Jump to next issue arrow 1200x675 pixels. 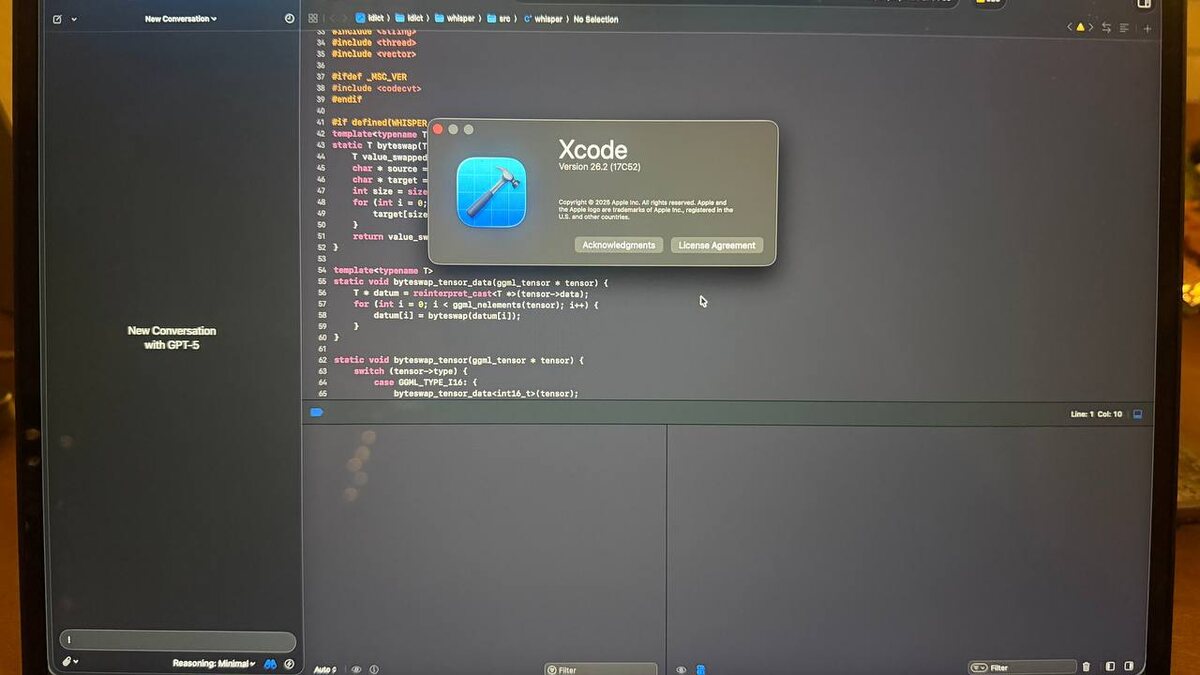1090,28
